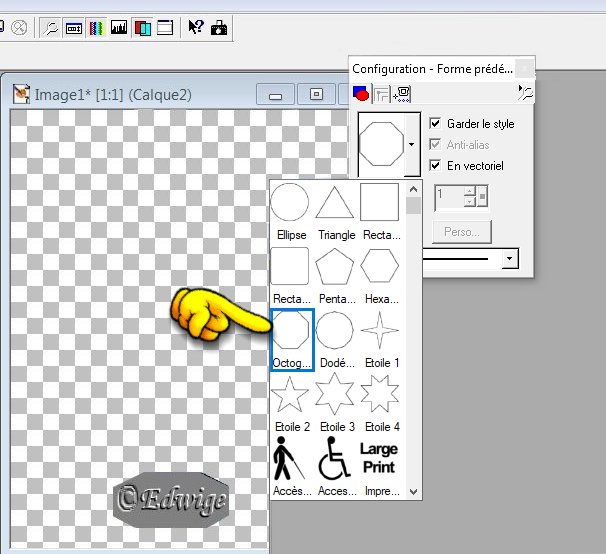Open the toolbox icon in toolbar

coord(219,28)
